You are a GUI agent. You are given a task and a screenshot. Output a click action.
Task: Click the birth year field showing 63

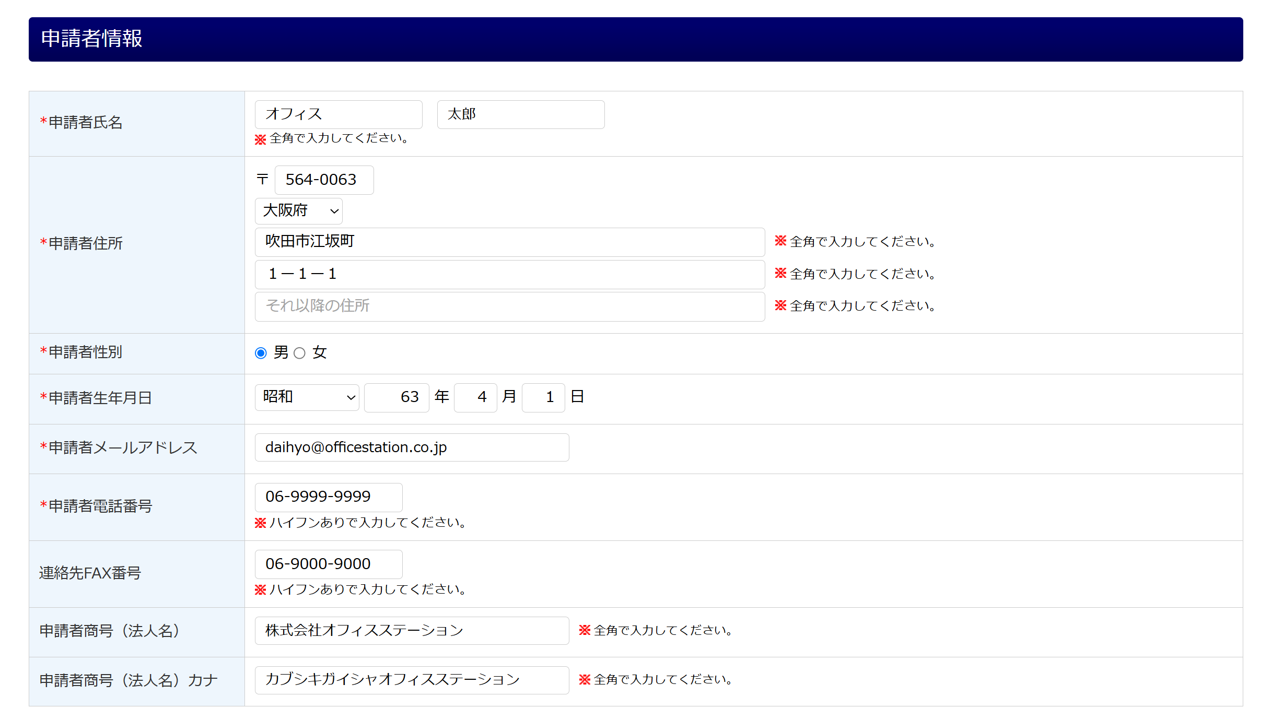tap(397, 397)
